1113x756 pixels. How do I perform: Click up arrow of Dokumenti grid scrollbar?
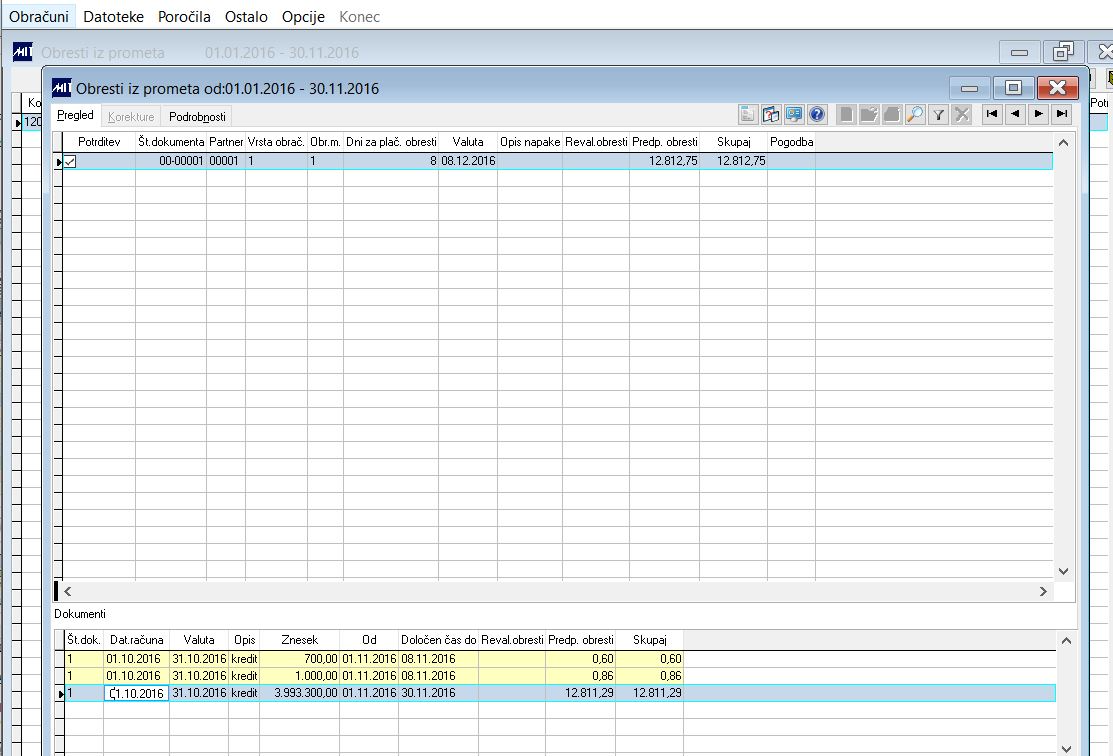1065,640
